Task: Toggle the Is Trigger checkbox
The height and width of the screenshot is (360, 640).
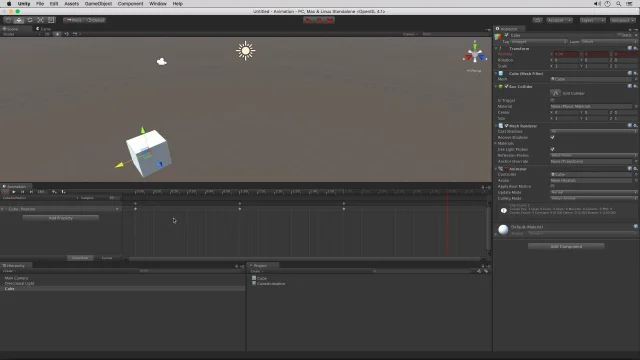Action: click(552, 100)
